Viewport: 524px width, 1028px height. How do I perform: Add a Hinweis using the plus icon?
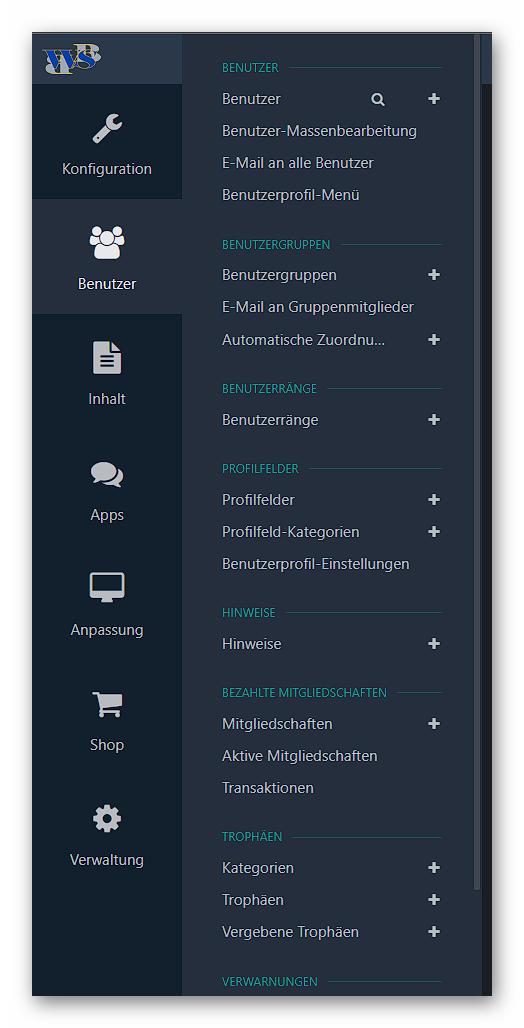pyautogui.click(x=433, y=644)
